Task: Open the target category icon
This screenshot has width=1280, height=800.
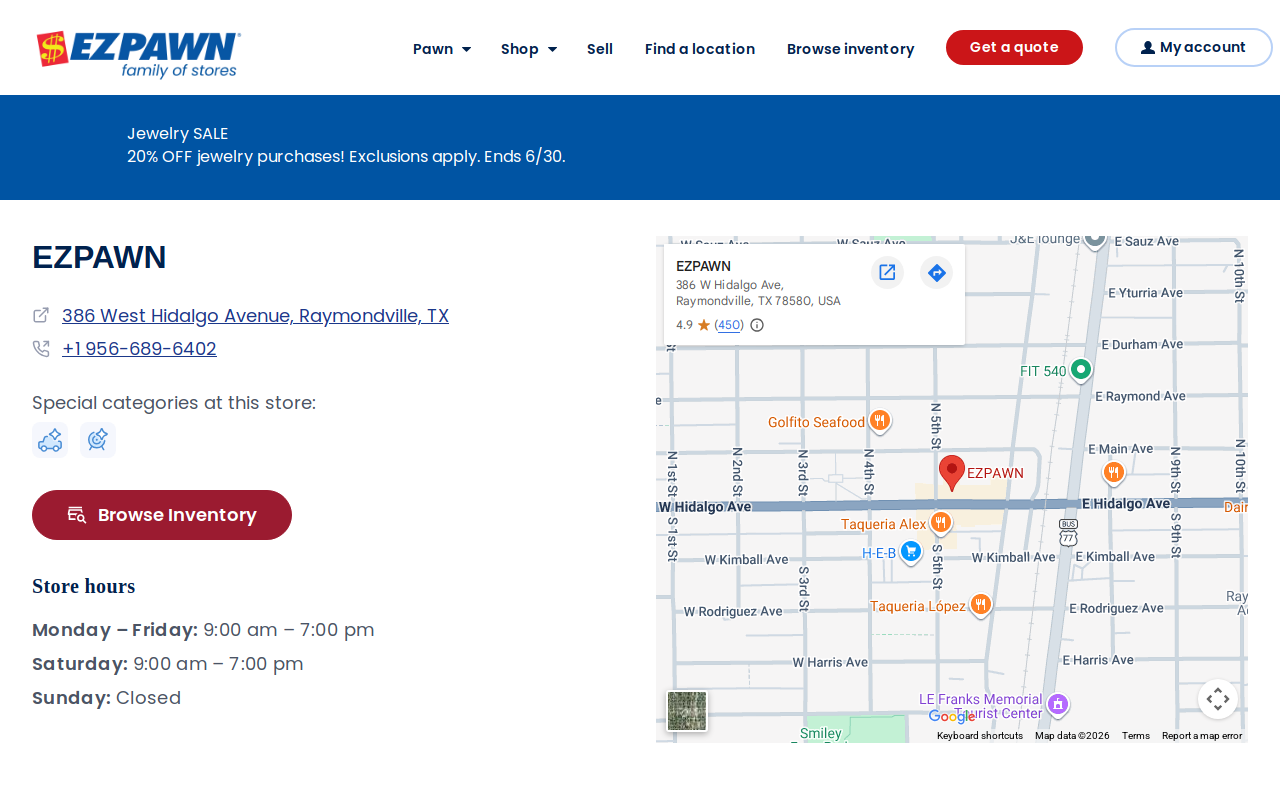Action: coord(98,440)
